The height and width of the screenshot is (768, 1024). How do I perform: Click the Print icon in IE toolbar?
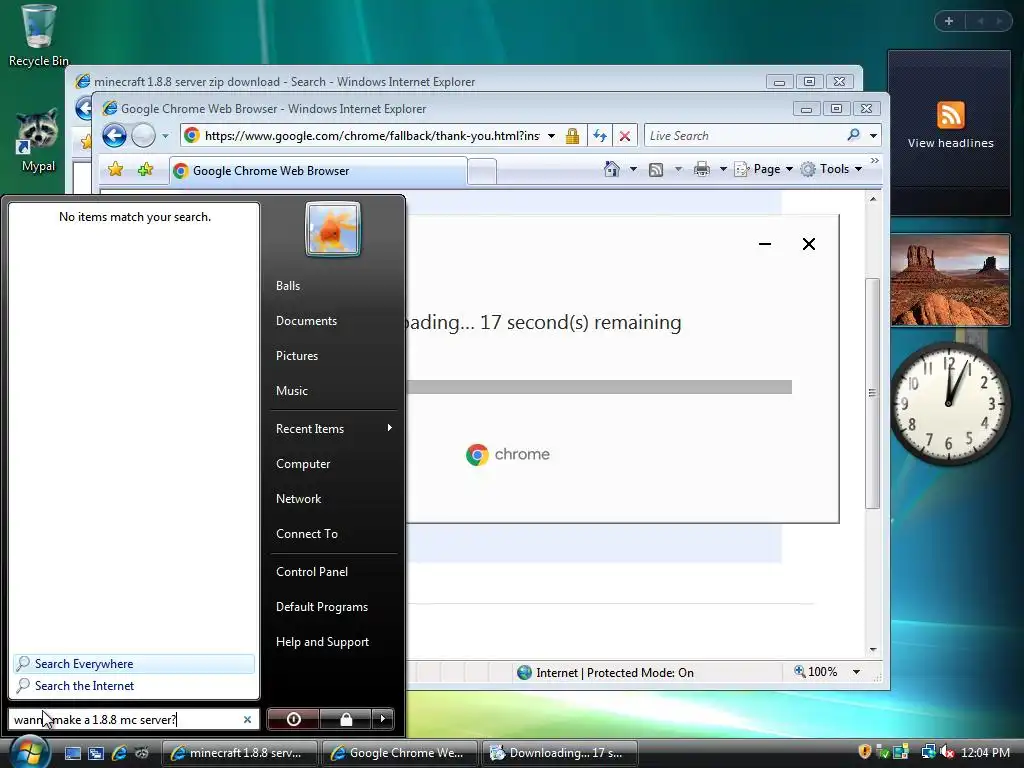pyautogui.click(x=702, y=169)
